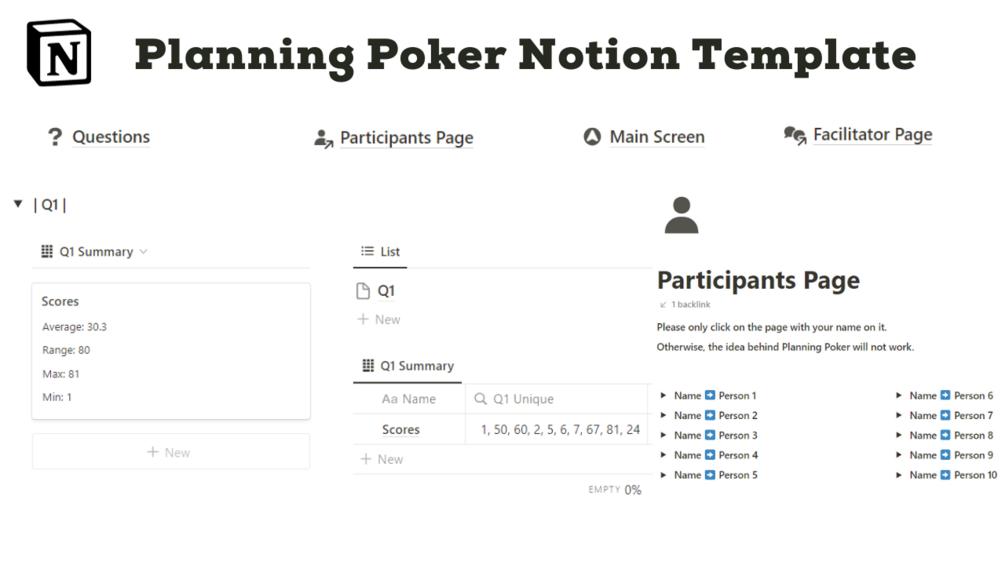1005x565 pixels.
Task: Click the 1 backlink indicator
Action: [688, 304]
